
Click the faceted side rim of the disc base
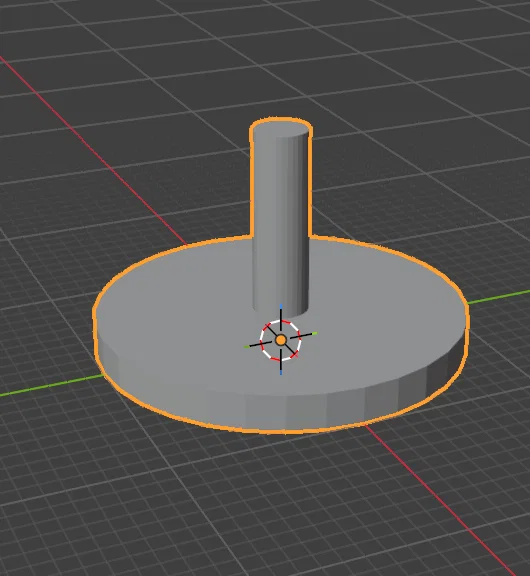tap(286, 411)
